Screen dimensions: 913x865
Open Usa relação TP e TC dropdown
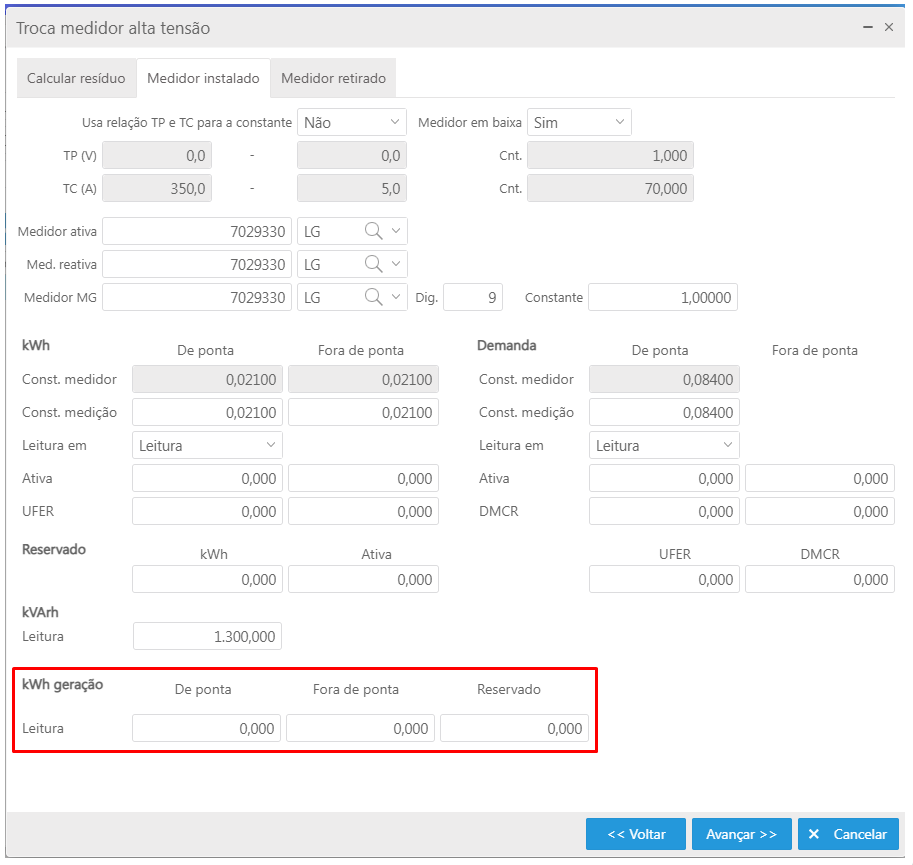click(352, 122)
